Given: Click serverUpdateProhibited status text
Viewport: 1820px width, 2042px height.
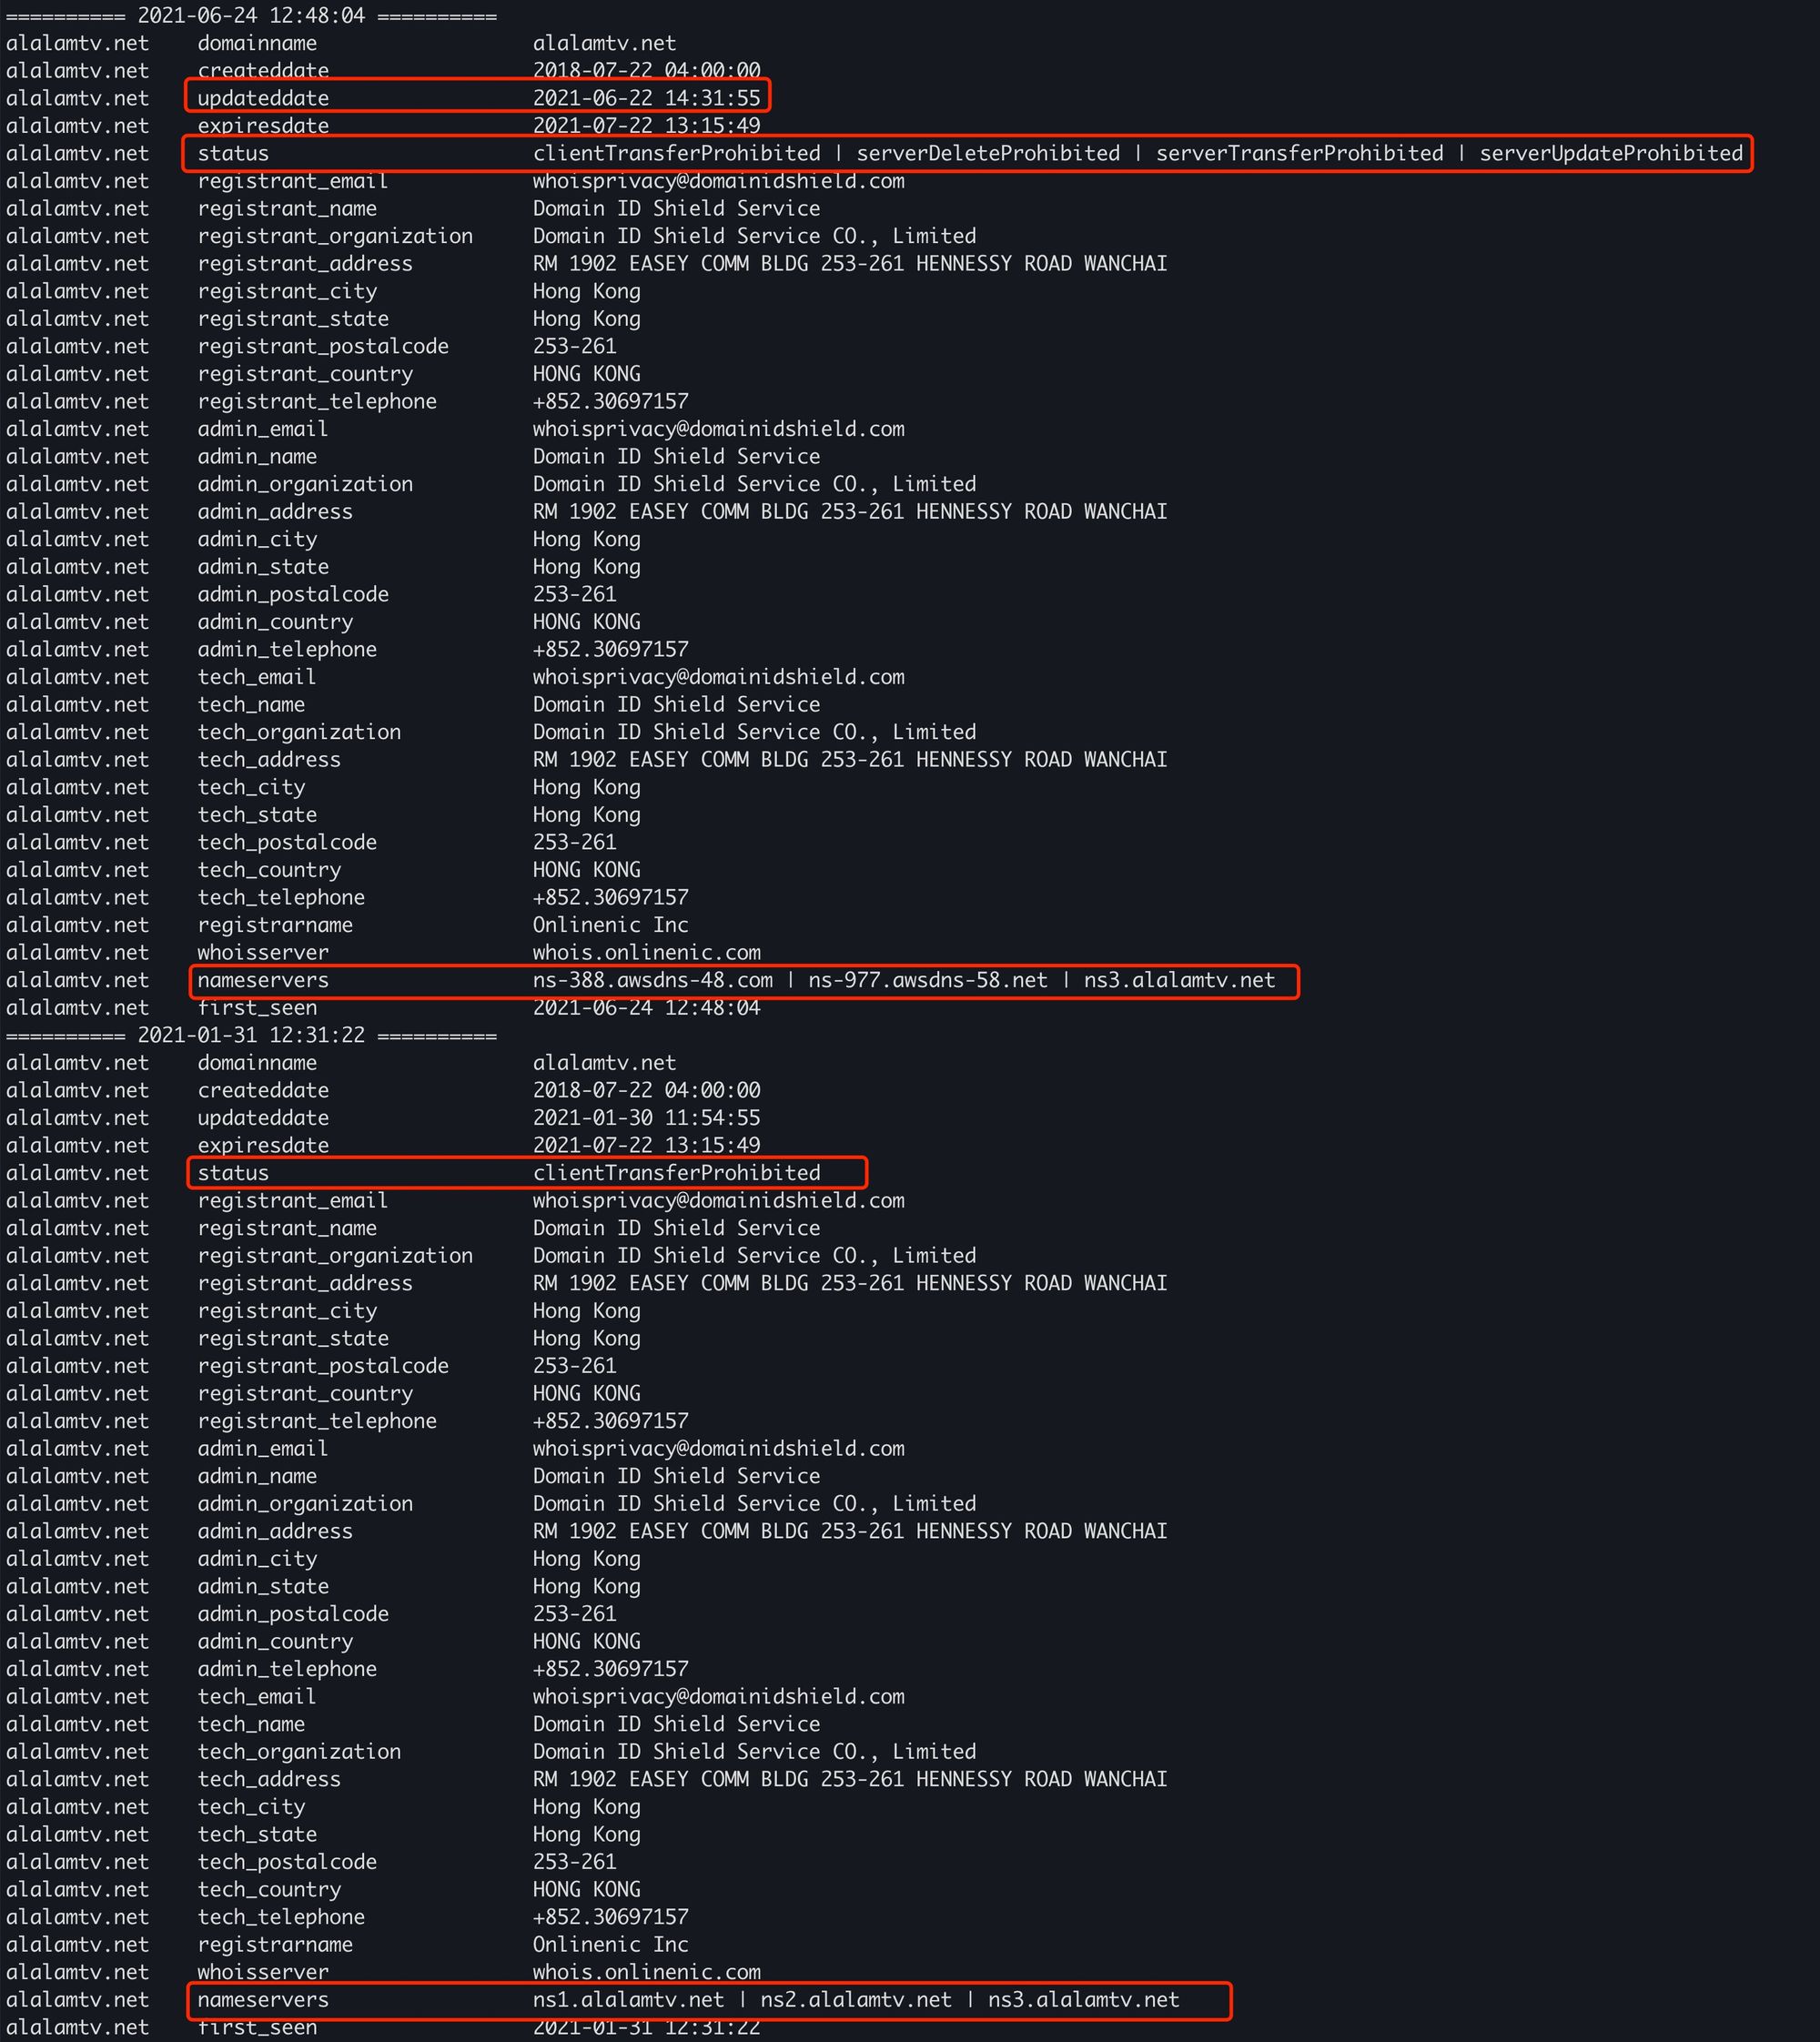Looking at the screenshot, I should pyautogui.click(x=1611, y=153).
